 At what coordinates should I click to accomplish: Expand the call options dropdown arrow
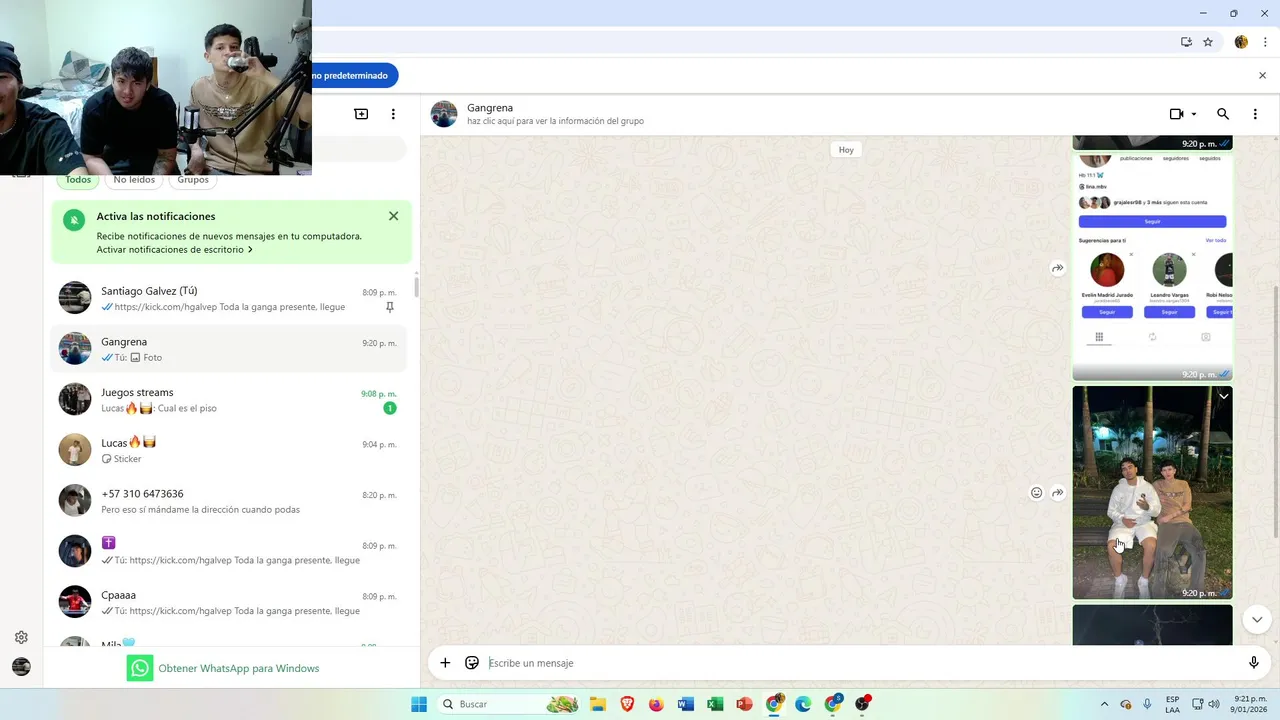[1194, 114]
